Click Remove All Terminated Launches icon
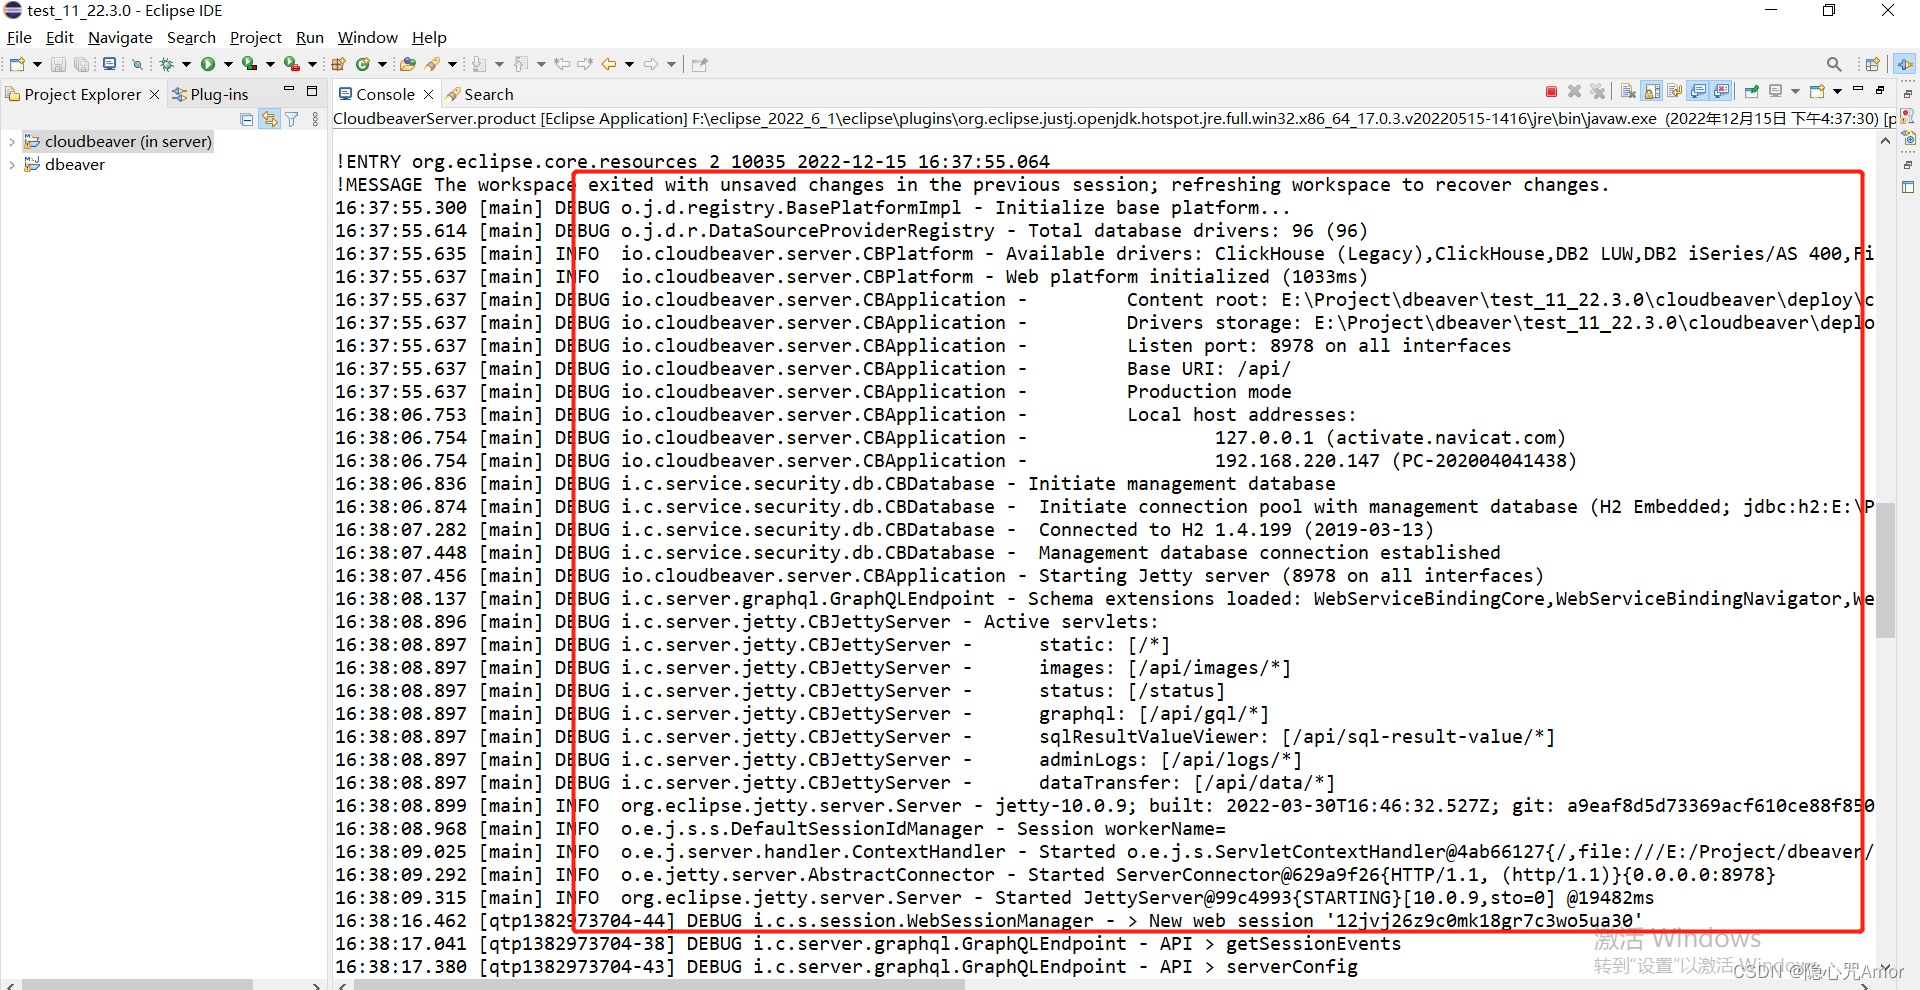The height and width of the screenshot is (990, 1920). click(x=1597, y=92)
